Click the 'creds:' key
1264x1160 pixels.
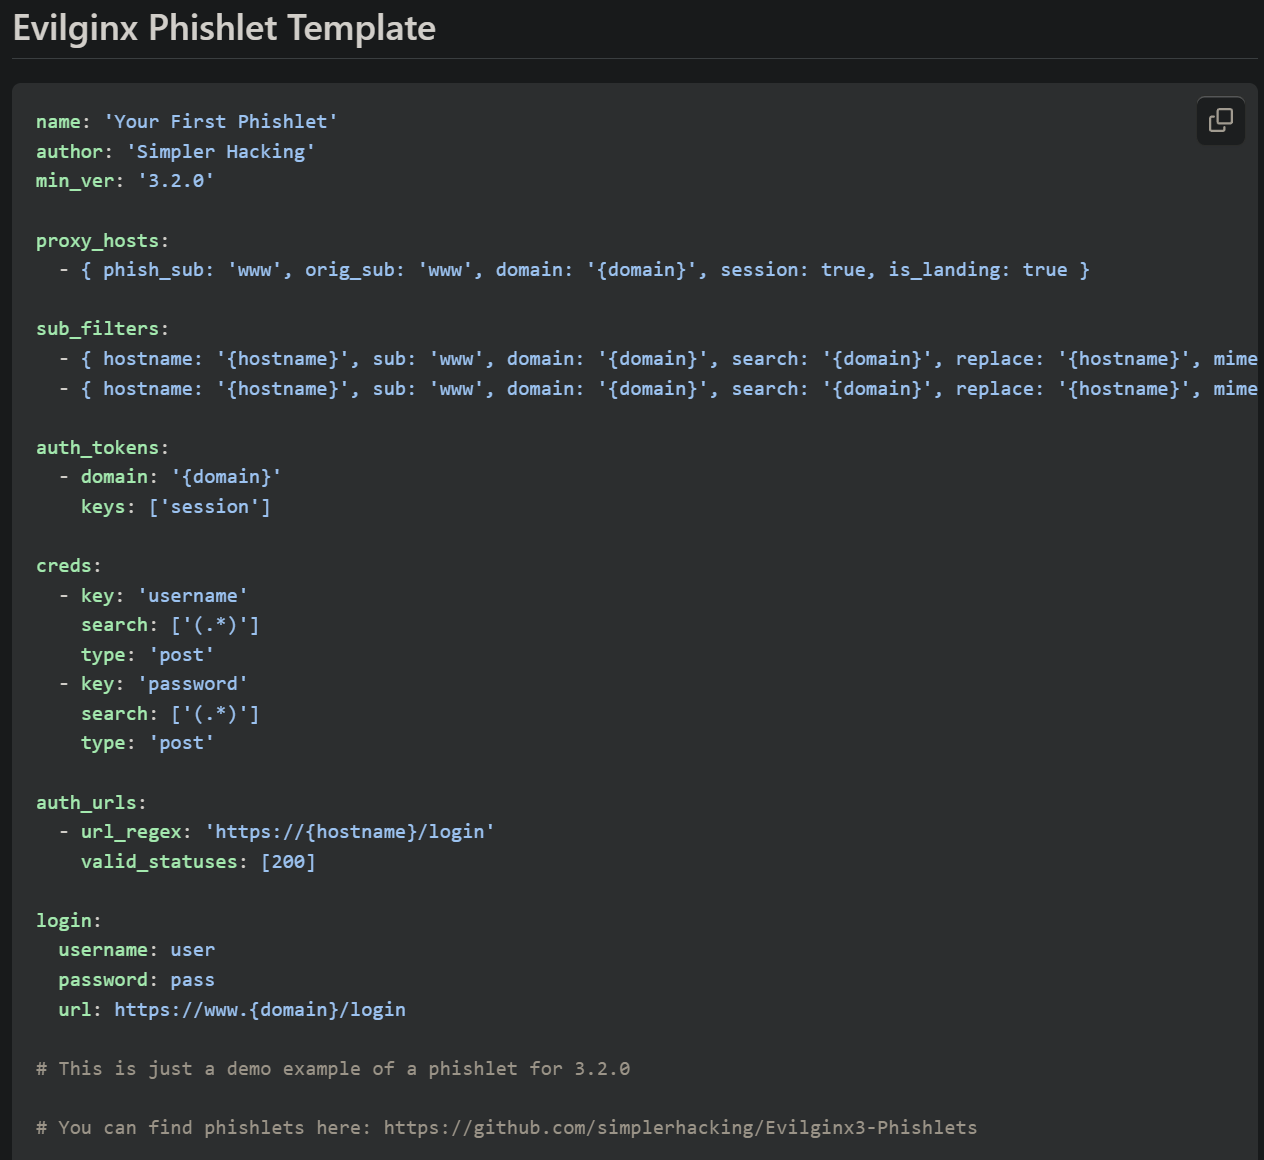(x=69, y=566)
